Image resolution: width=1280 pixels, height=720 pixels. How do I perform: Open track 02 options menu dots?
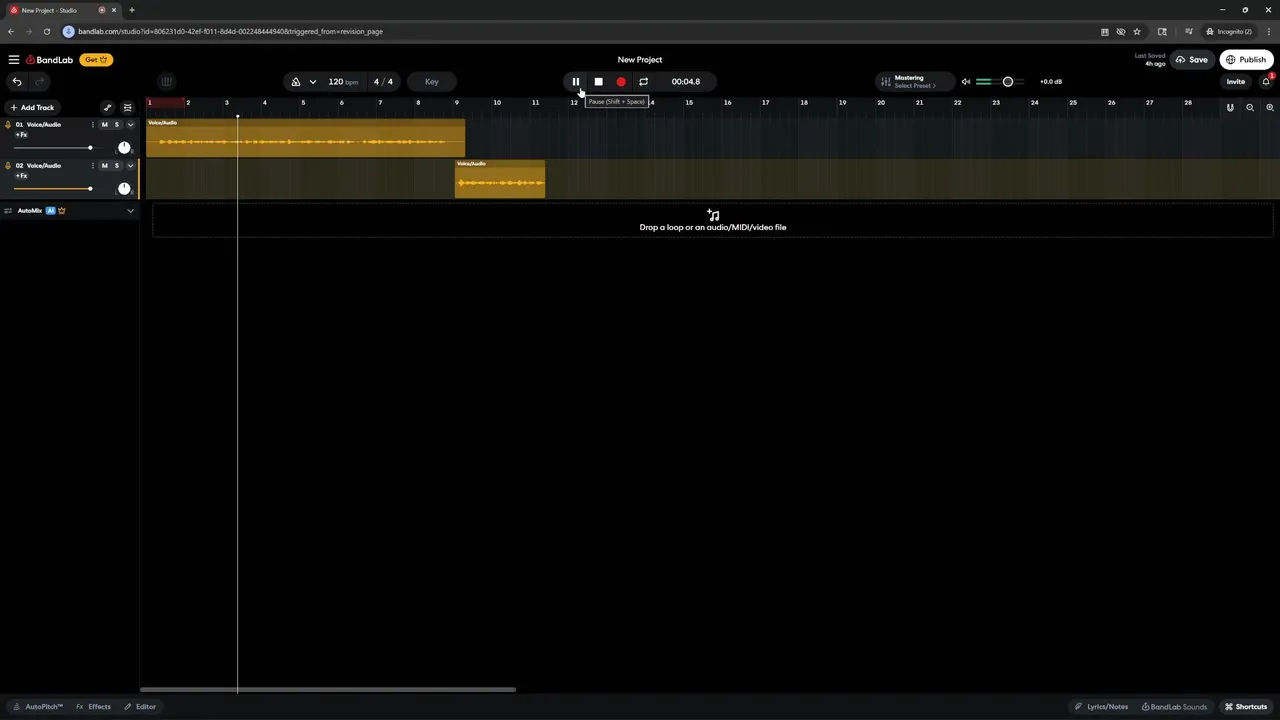click(93, 166)
